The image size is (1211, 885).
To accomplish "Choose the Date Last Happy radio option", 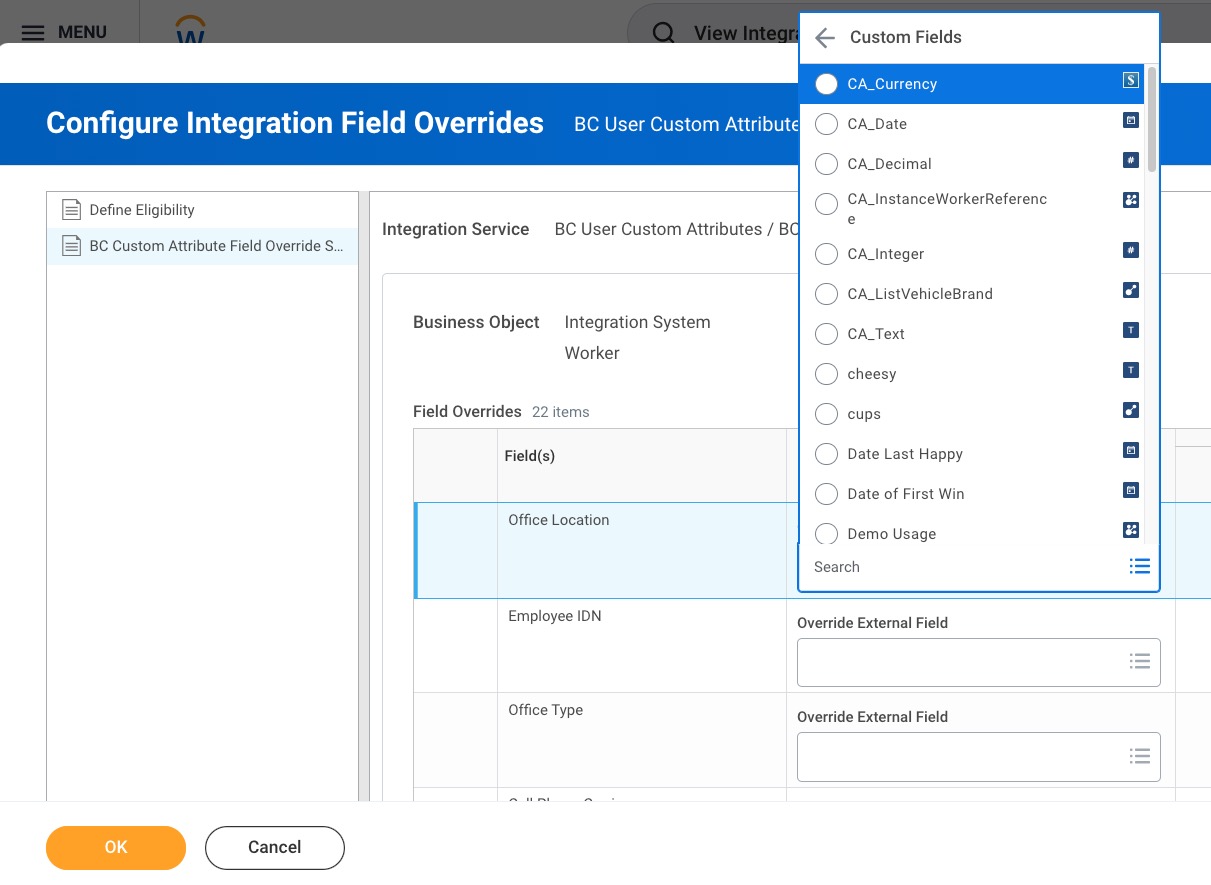I will coord(826,454).
